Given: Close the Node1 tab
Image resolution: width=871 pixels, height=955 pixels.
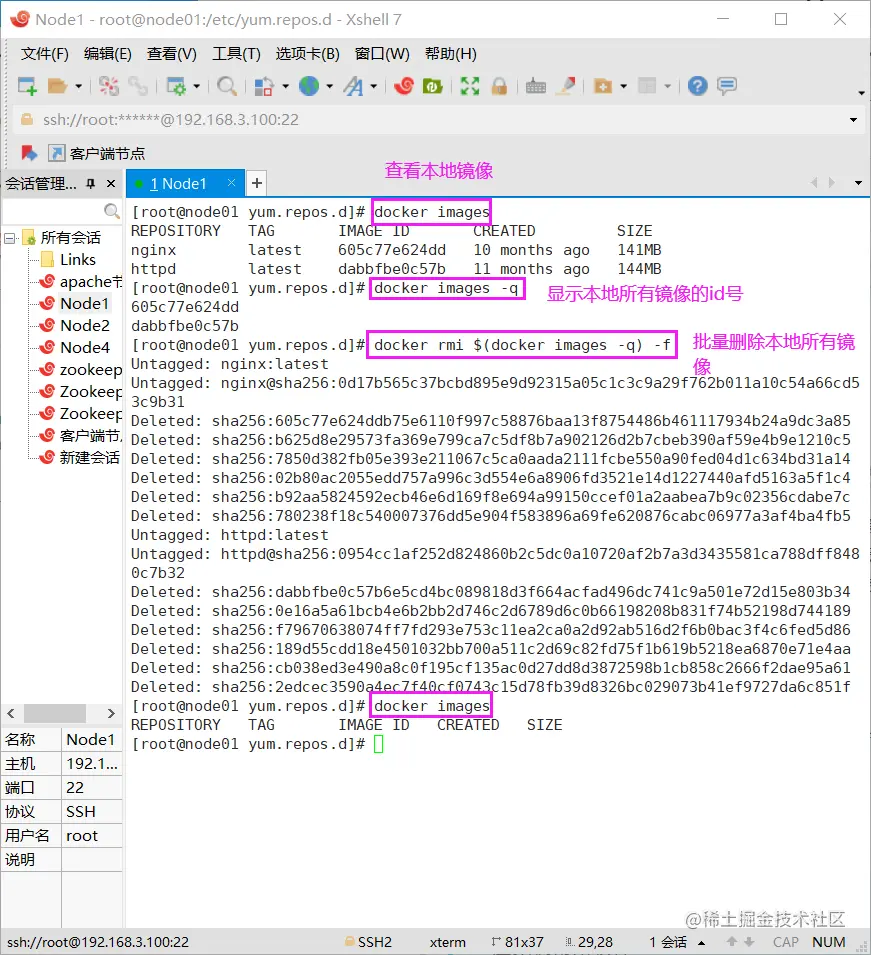Looking at the screenshot, I should [x=231, y=183].
